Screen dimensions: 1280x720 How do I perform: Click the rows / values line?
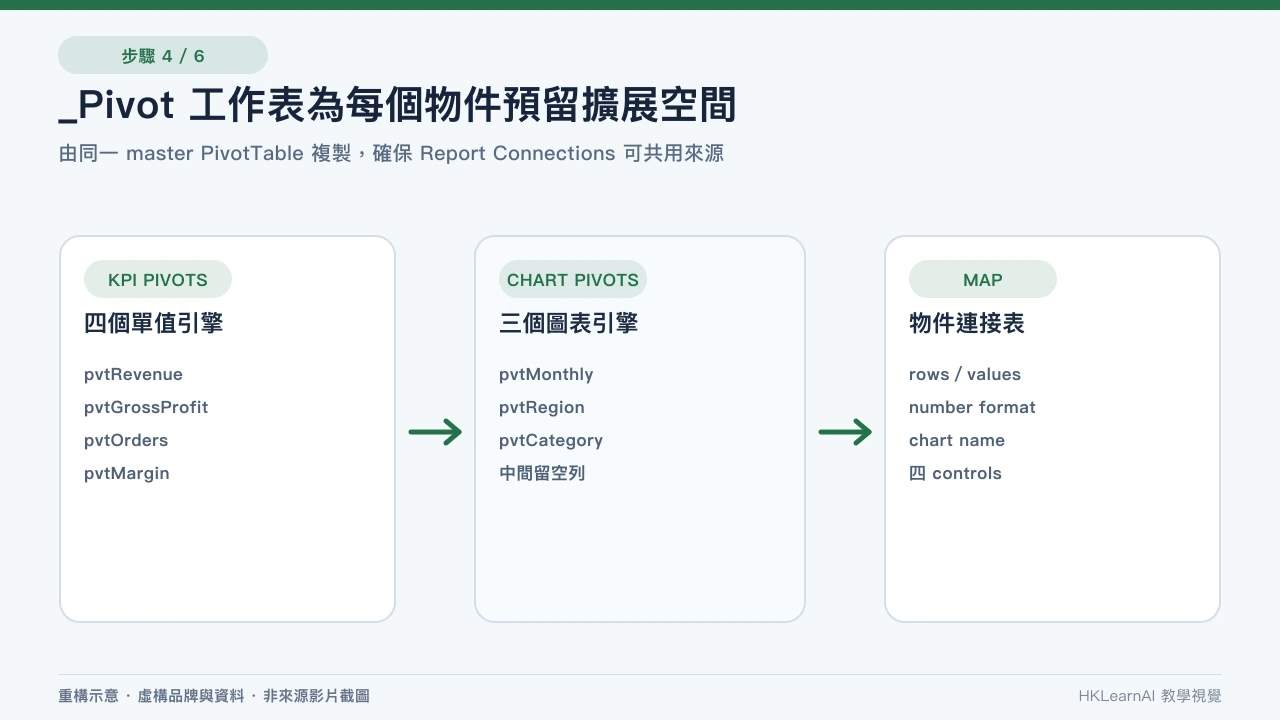[965, 374]
